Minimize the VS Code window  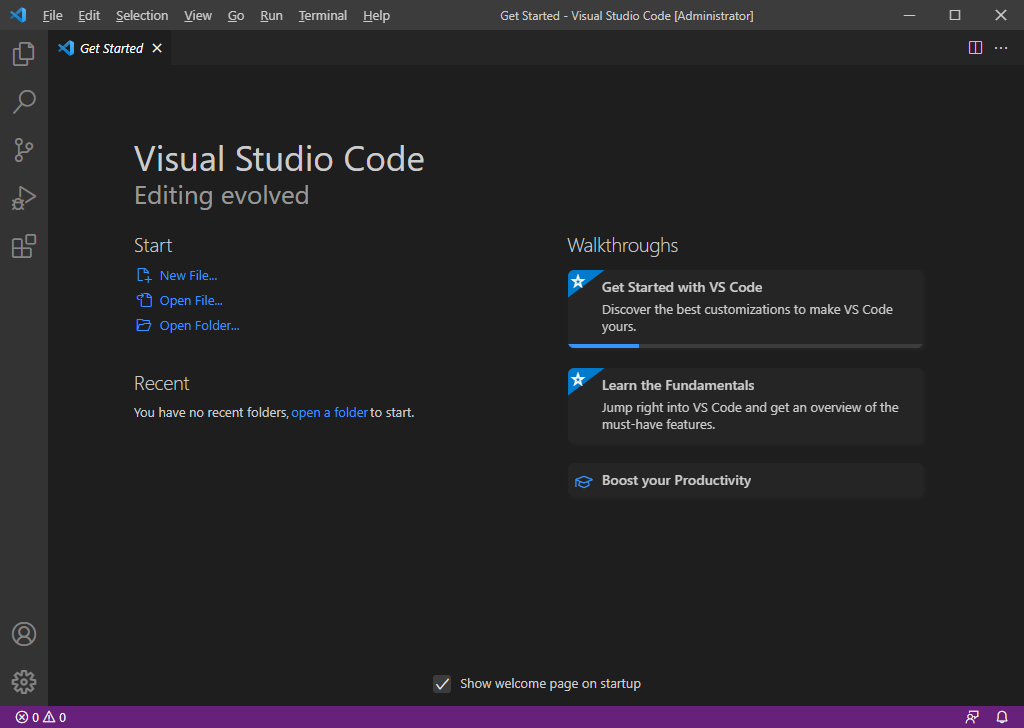point(909,15)
